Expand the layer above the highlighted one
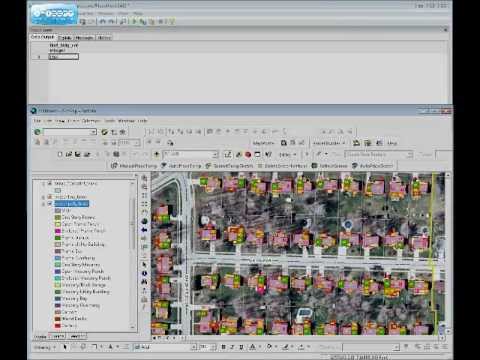The height and width of the screenshot is (360, 480). (x=43, y=197)
